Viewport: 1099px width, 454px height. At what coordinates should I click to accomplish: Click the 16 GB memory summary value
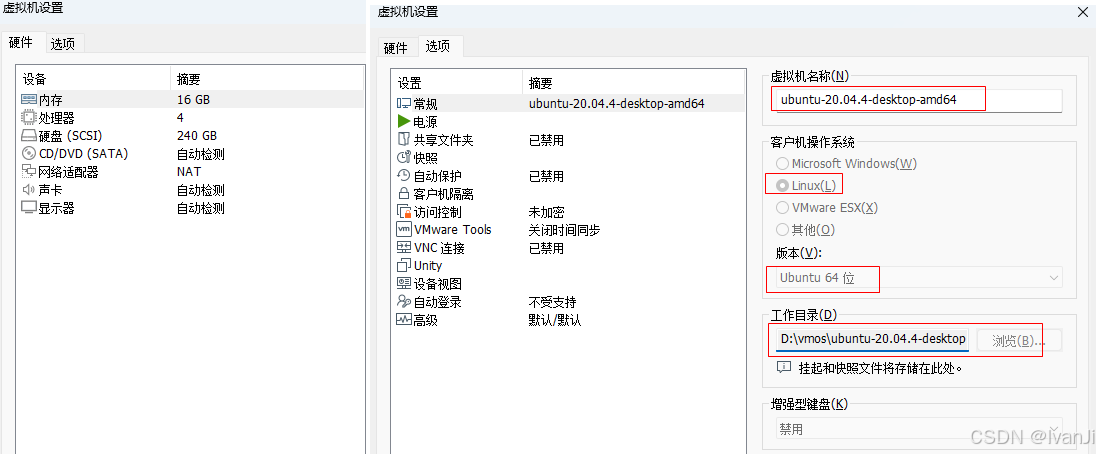(193, 99)
